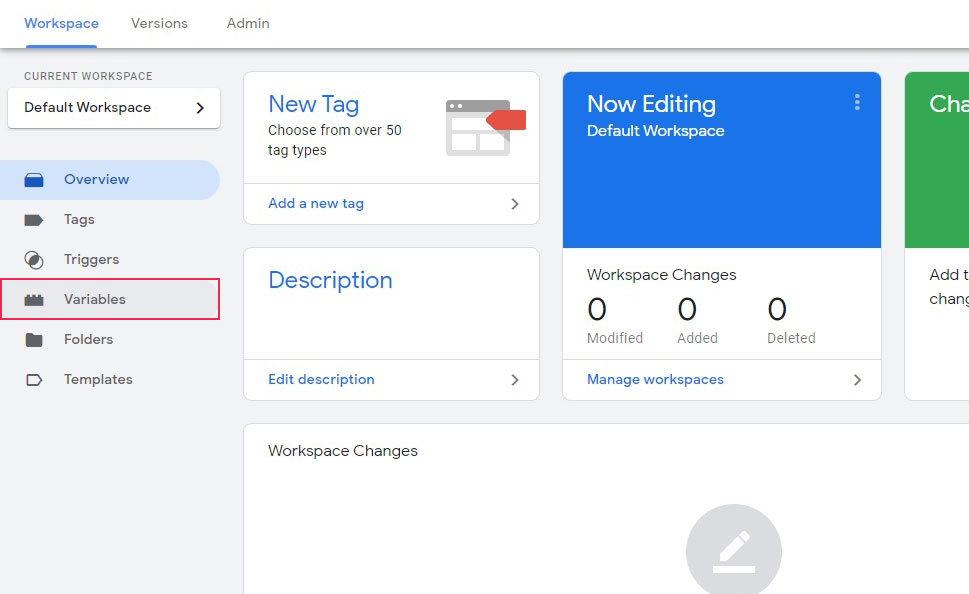Image resolution: width=969 pixels, height=594 pixels.
Task: Click the New Tag heading
Action: 313,104
